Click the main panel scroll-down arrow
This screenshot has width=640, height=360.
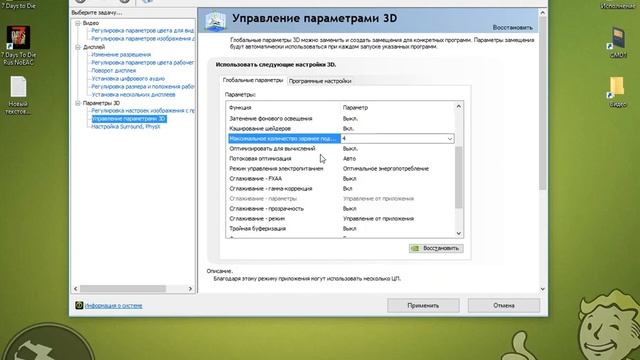(x=542, y=289)
